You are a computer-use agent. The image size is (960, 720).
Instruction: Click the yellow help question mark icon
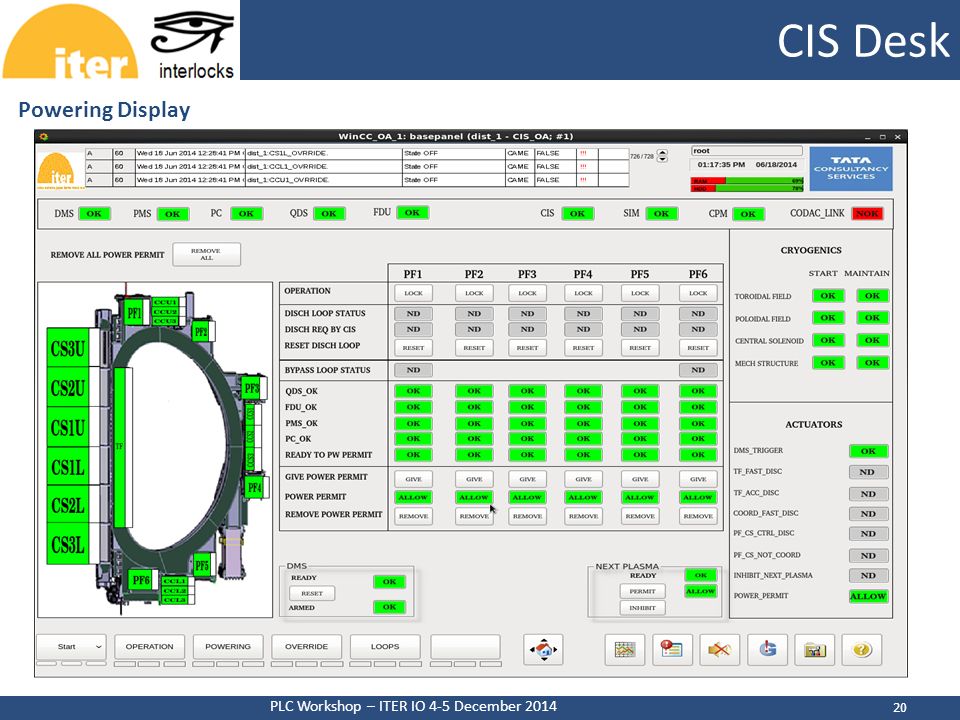(x=861, y=650)
